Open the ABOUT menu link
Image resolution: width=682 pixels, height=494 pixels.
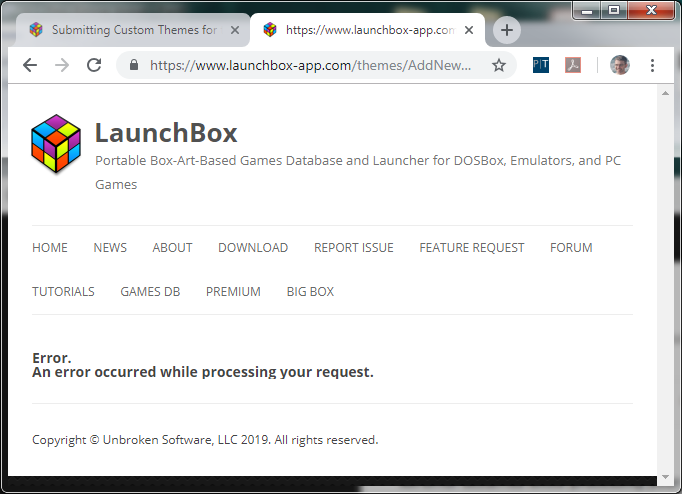coord(172,247)
